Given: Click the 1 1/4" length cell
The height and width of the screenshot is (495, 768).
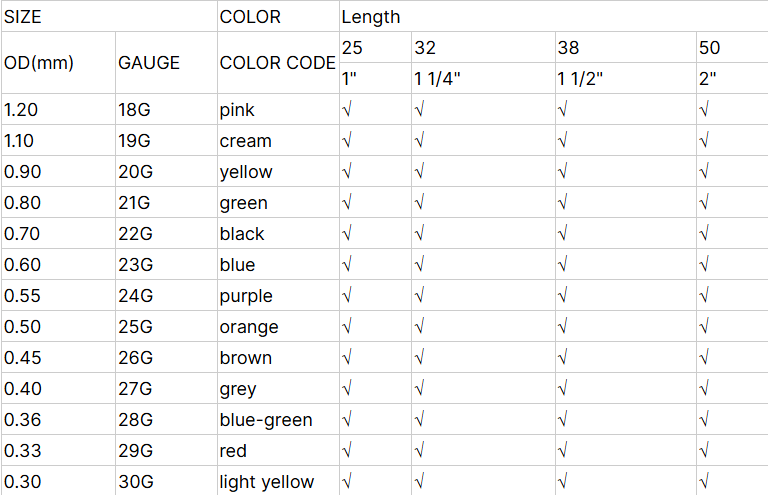Looking at the screenshot, I should (437, 79).
